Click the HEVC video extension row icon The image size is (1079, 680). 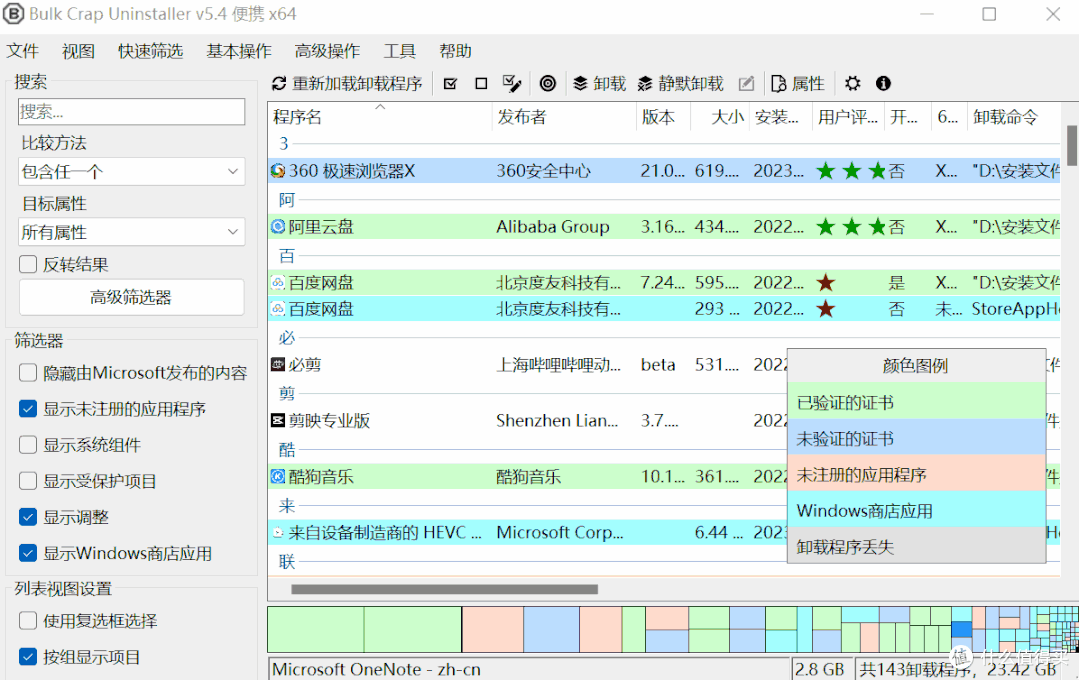point(278,532)
